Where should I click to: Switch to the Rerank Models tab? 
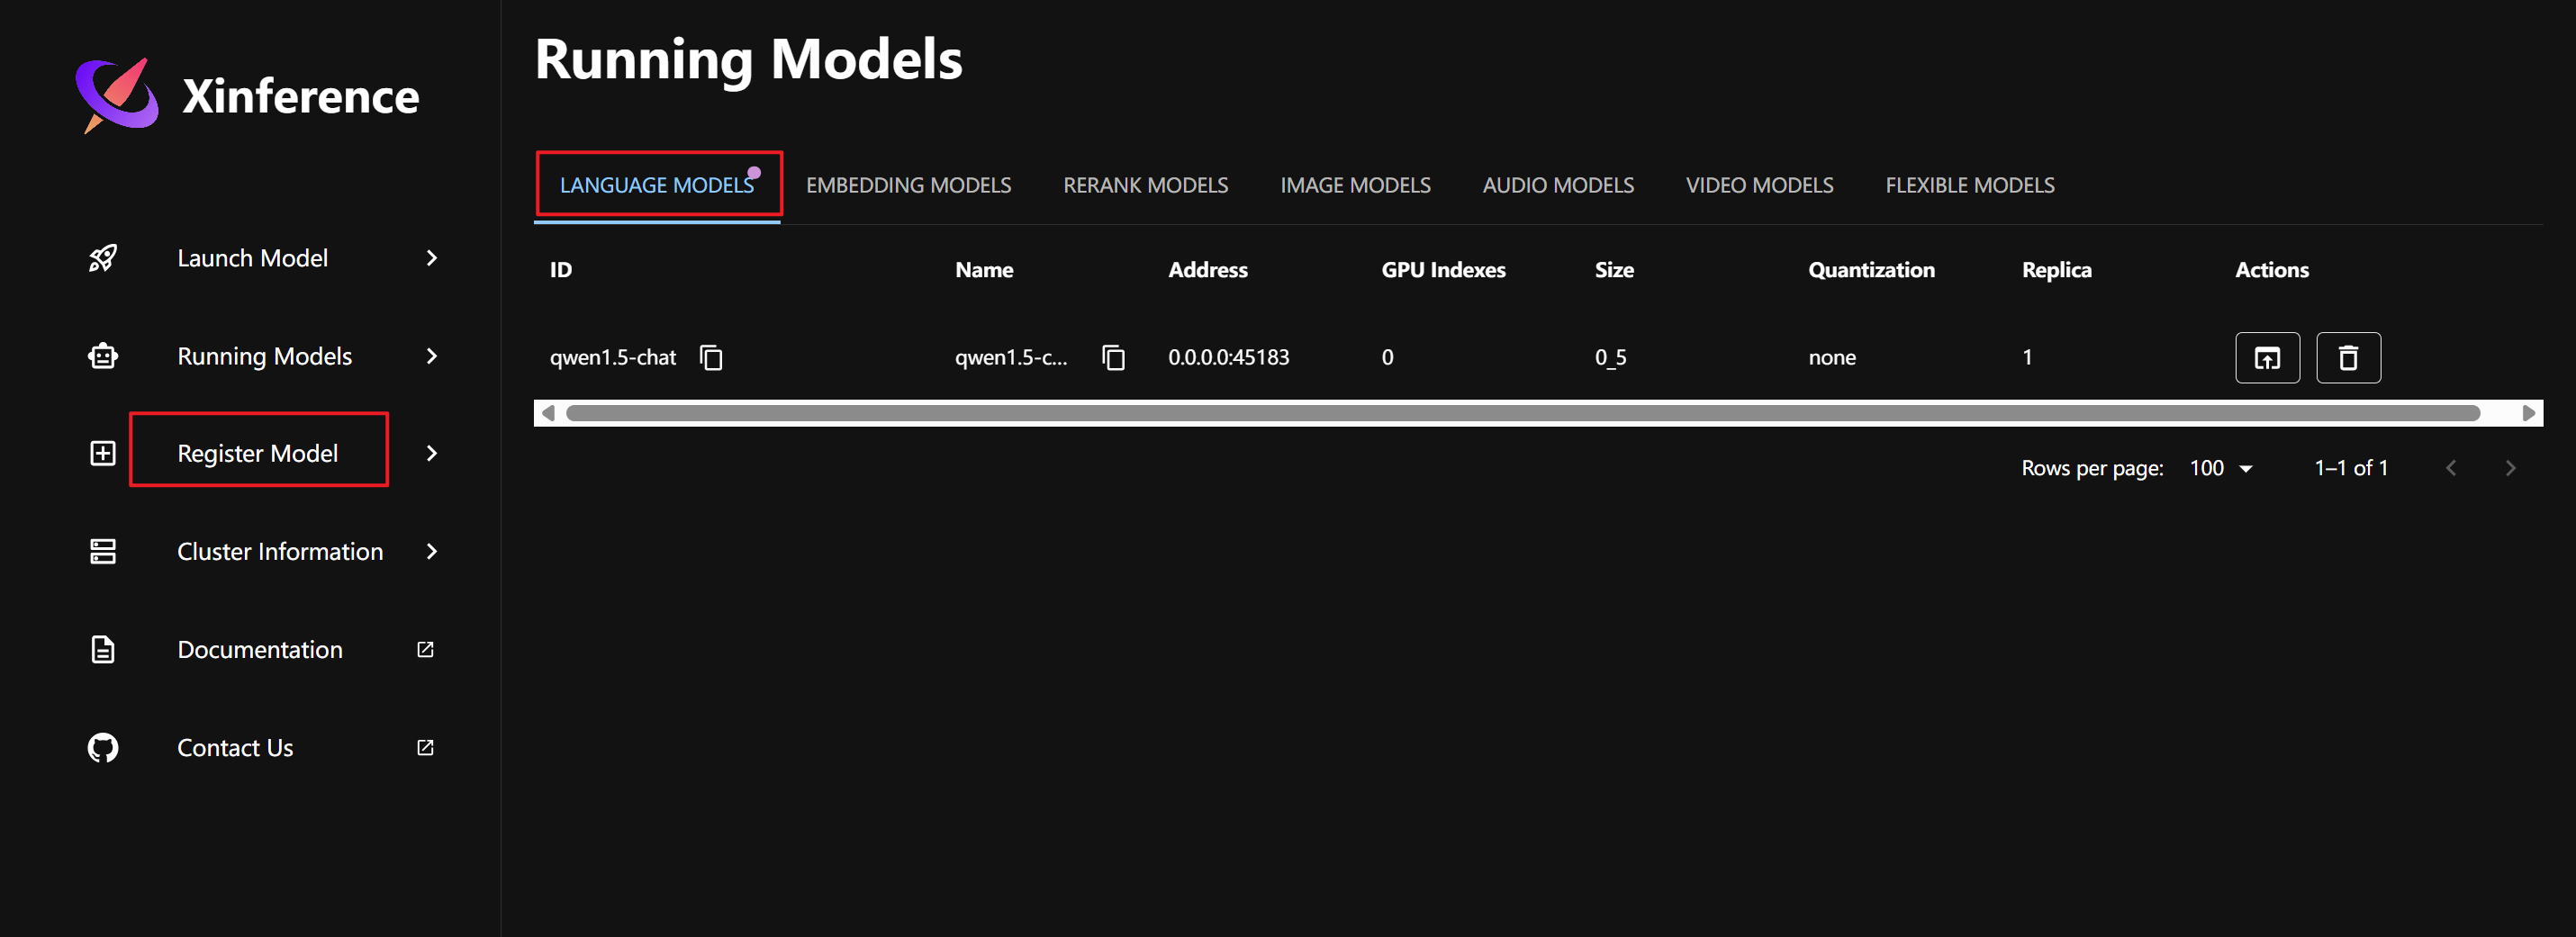(1145, 185)
